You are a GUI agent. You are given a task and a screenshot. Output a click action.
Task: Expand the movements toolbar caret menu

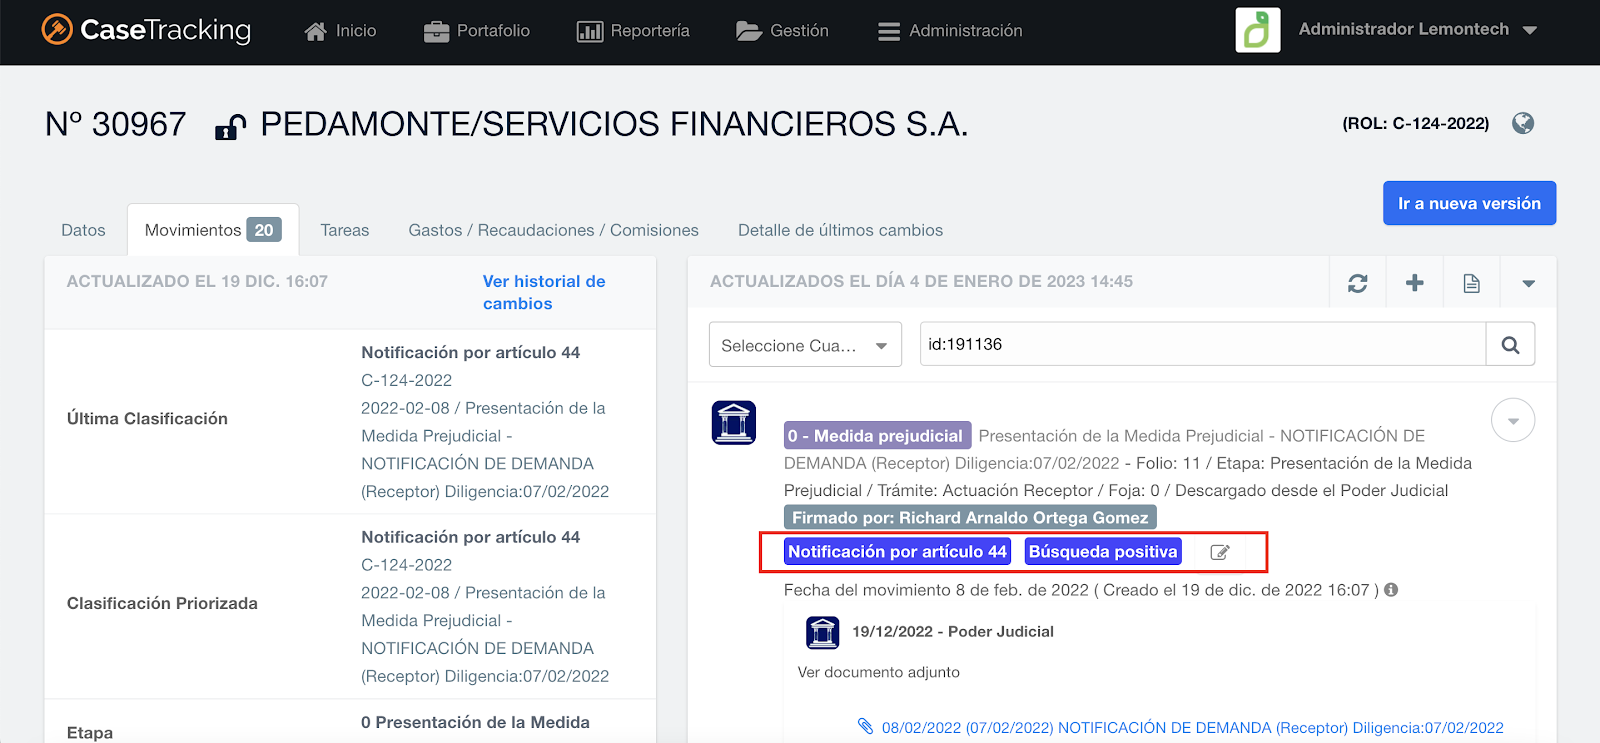1528,283
